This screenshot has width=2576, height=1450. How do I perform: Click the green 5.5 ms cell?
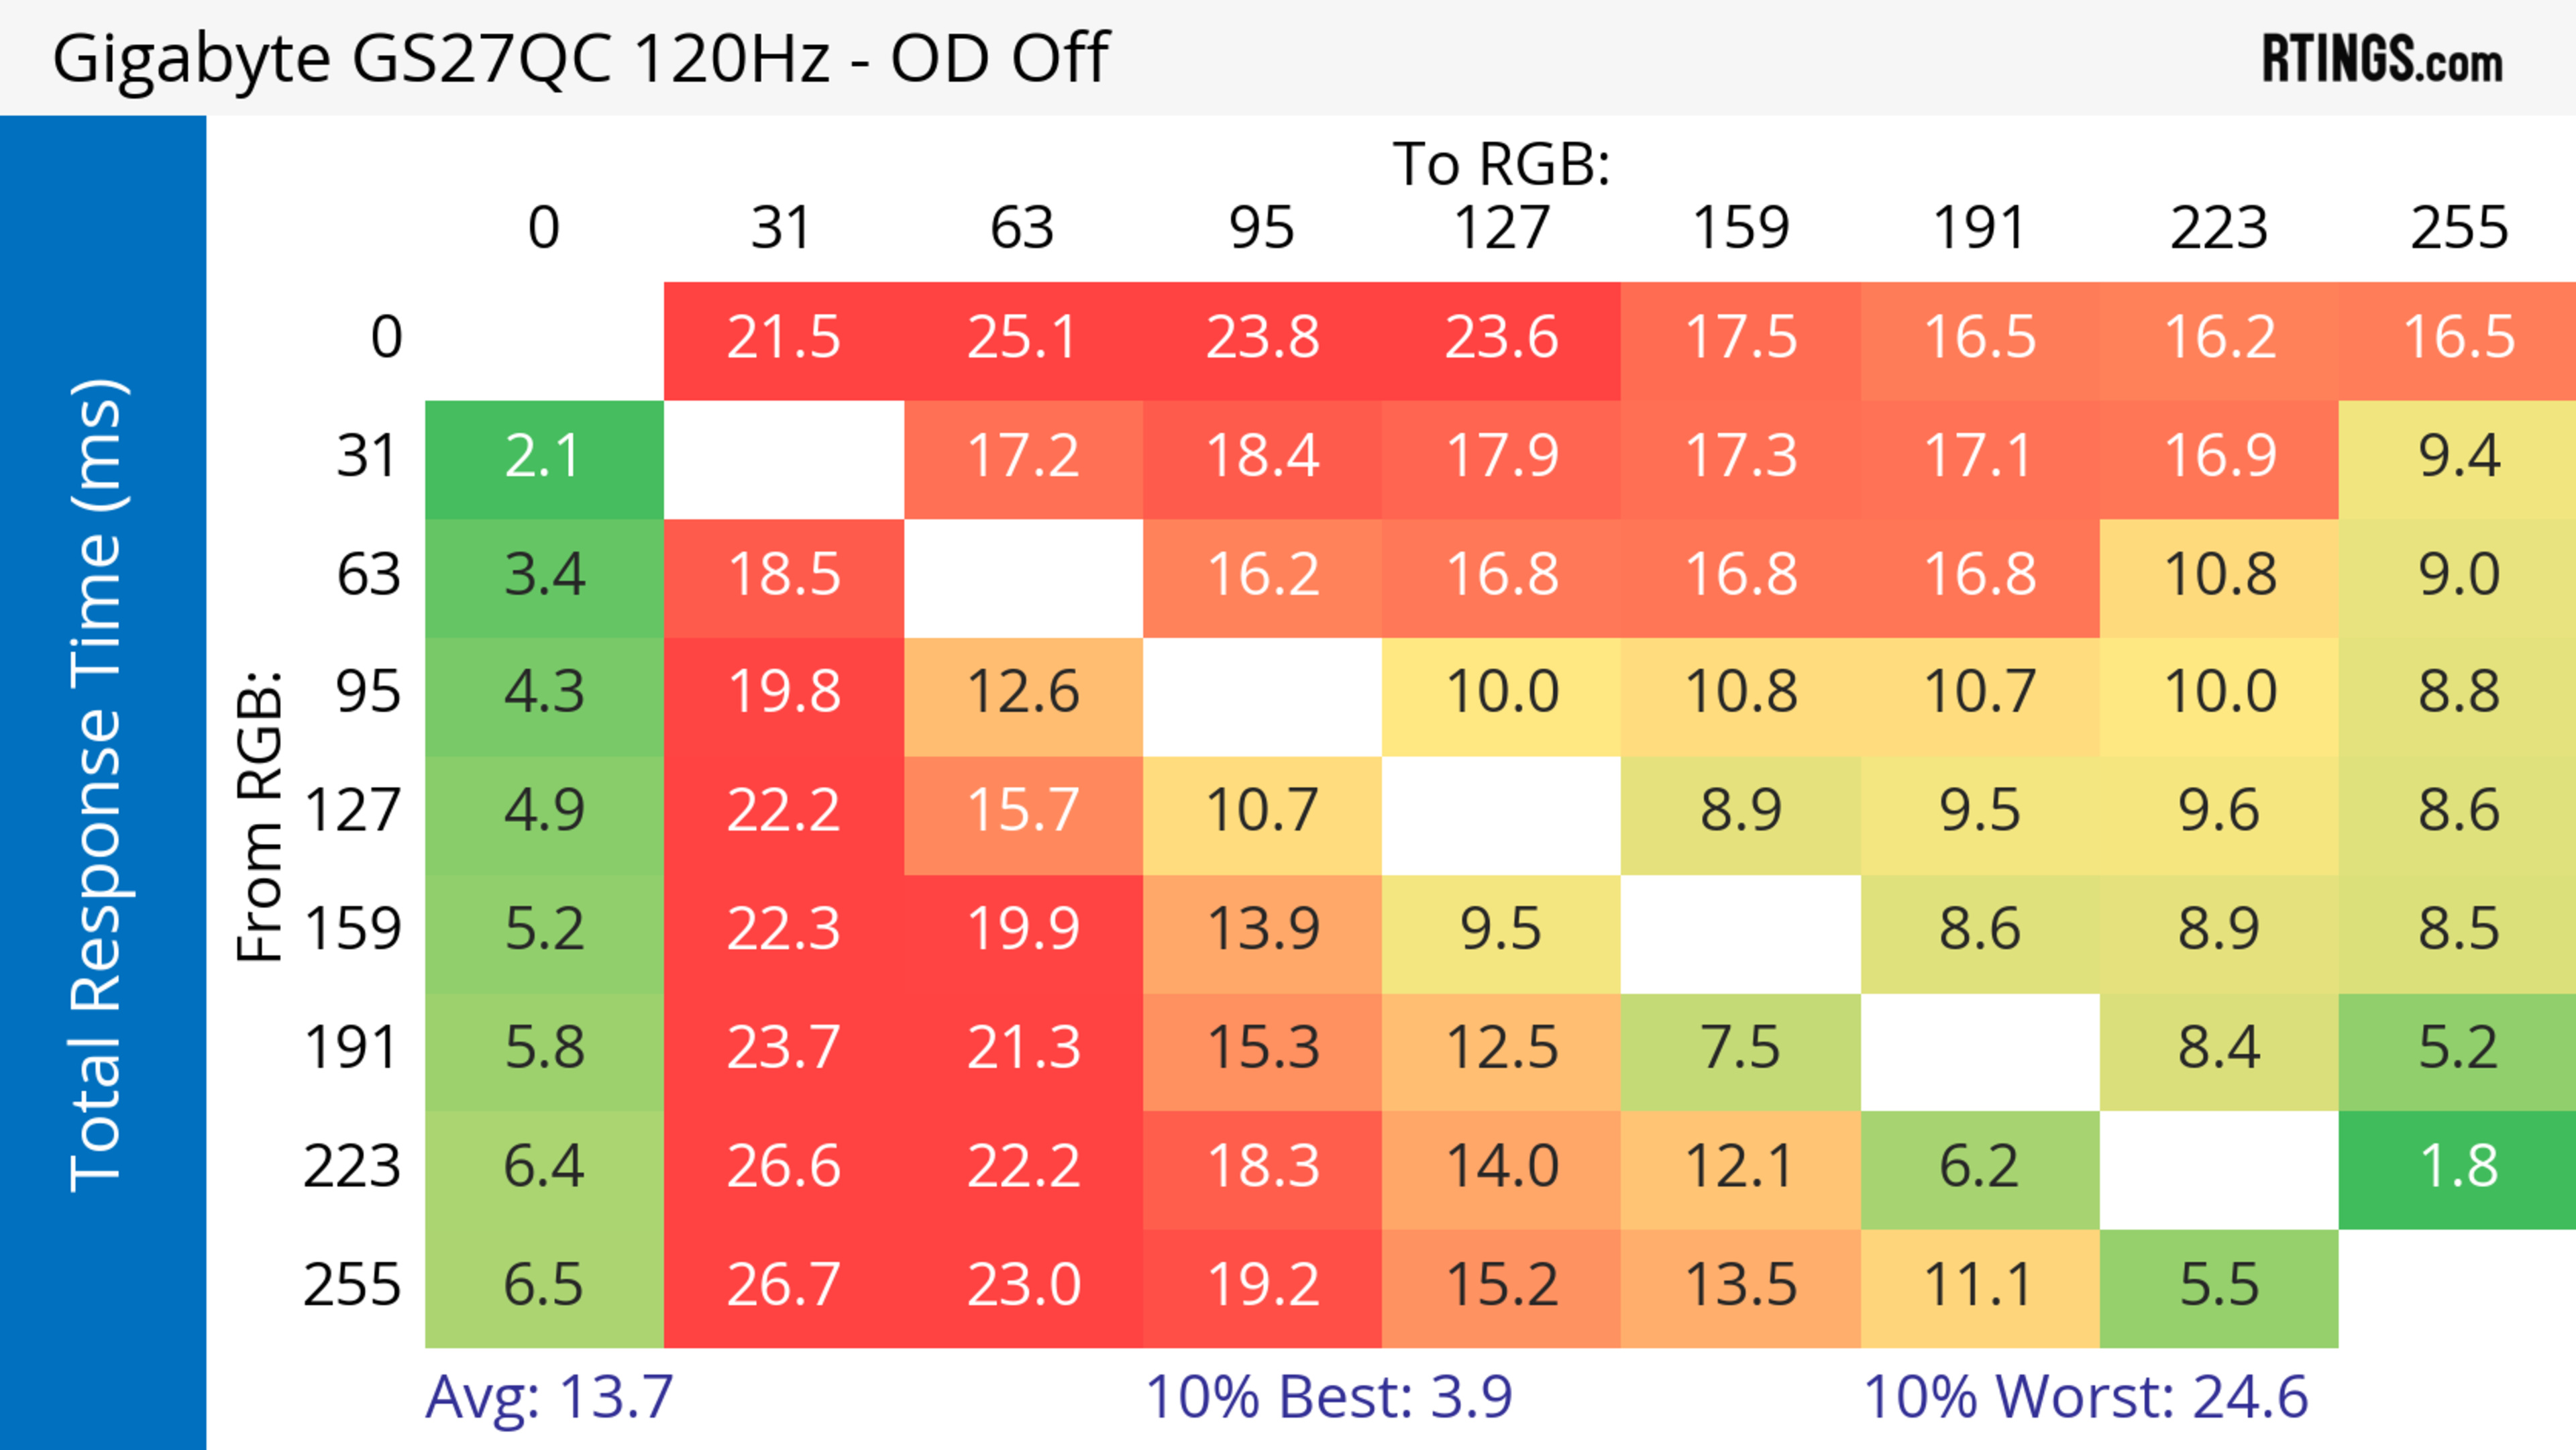coord(2218,1285)
